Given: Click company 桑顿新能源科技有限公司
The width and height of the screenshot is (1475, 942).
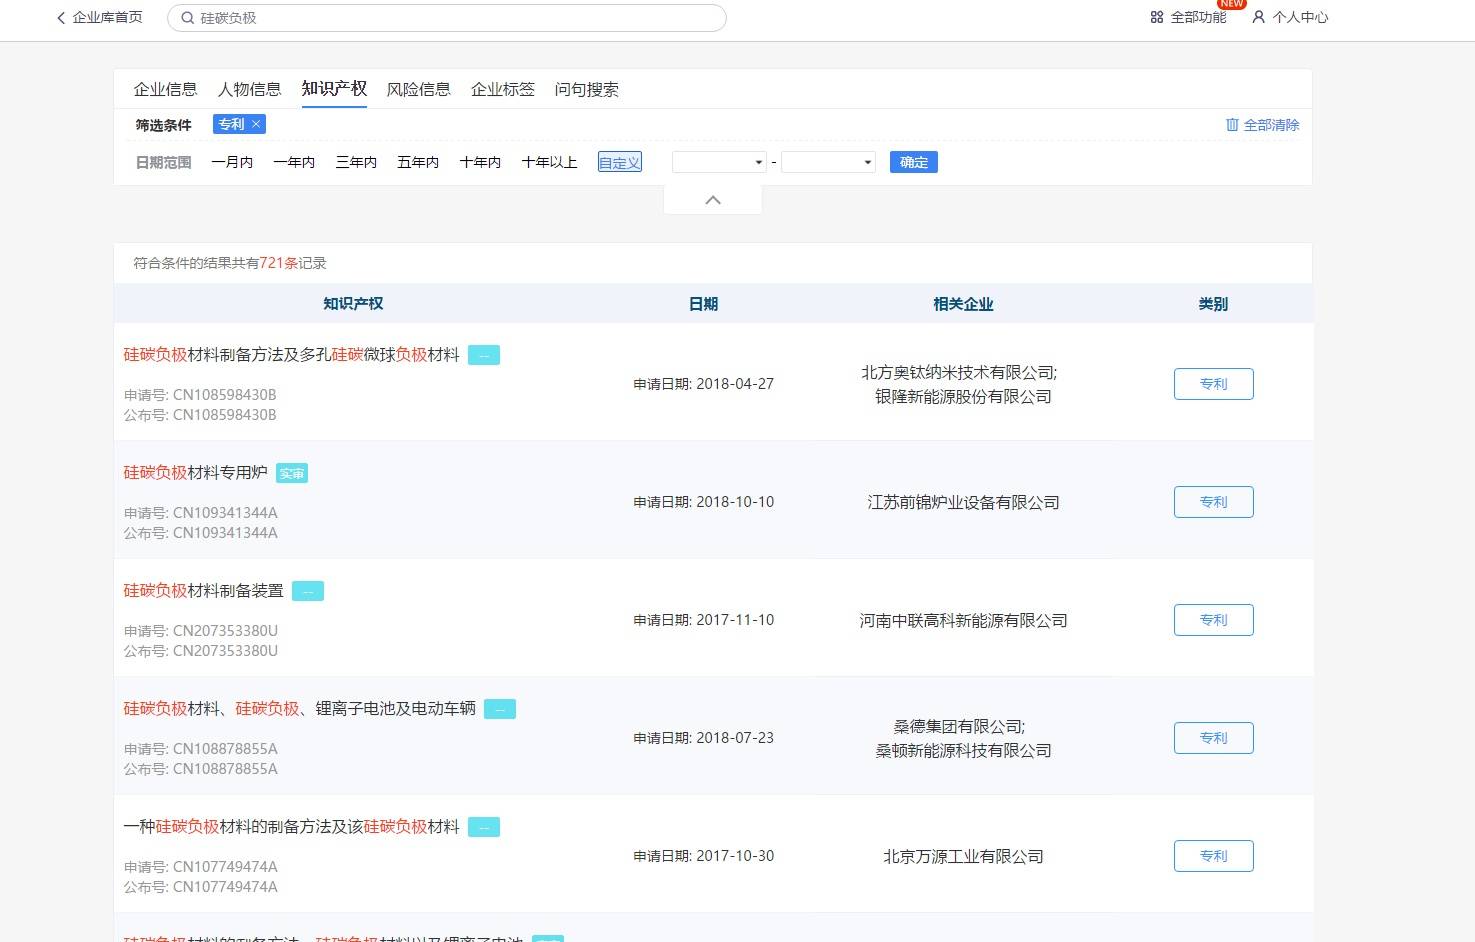Looking at the screenshot, I should point(963,750).
